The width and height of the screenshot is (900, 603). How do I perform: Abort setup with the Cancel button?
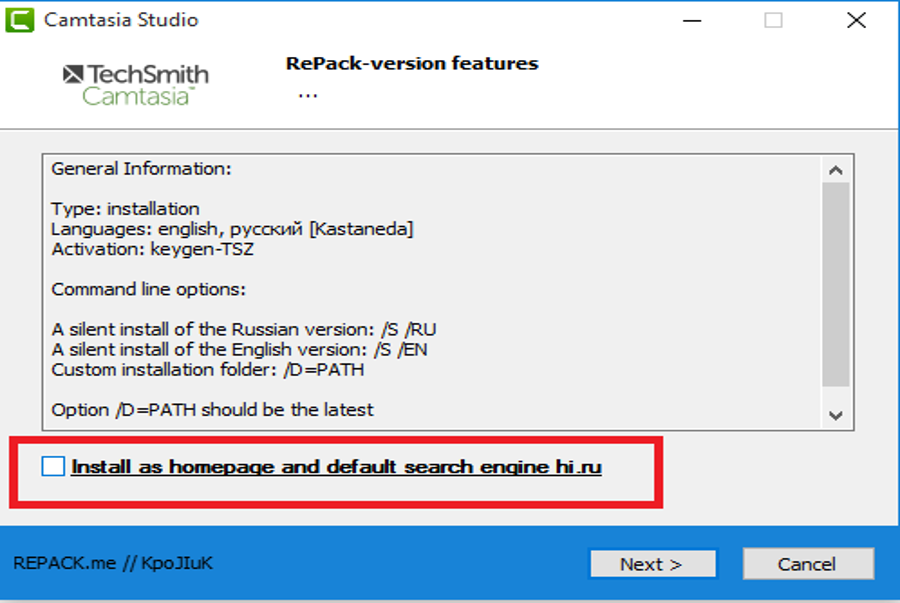click(808, 565)
